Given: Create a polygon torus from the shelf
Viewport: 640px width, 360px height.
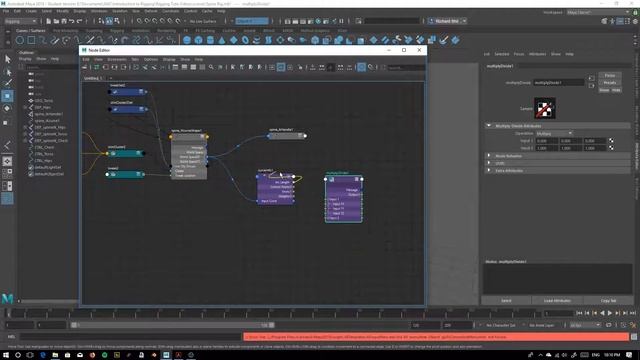Looking at the screenshot, I should (x=245, y=40).
